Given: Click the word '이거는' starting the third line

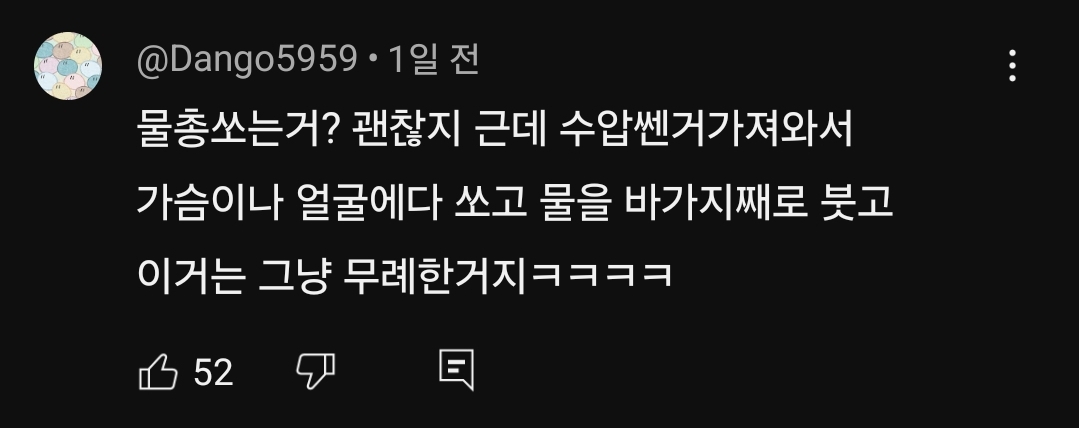Looking at the screenshot, I should [191, 275].
